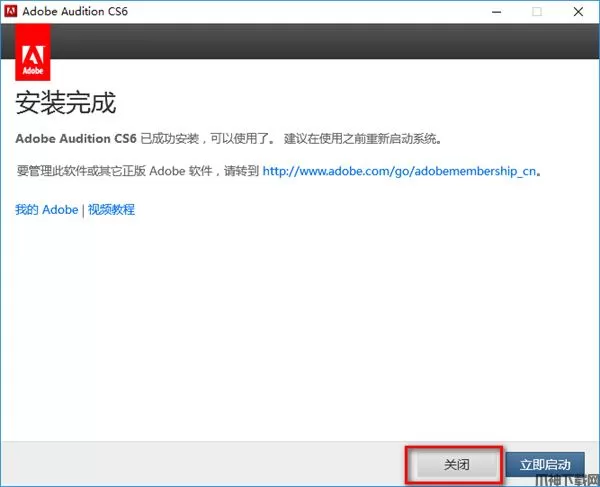Click the 关闭 button
This screenshot has height=487, width=600.
point(457,464)
